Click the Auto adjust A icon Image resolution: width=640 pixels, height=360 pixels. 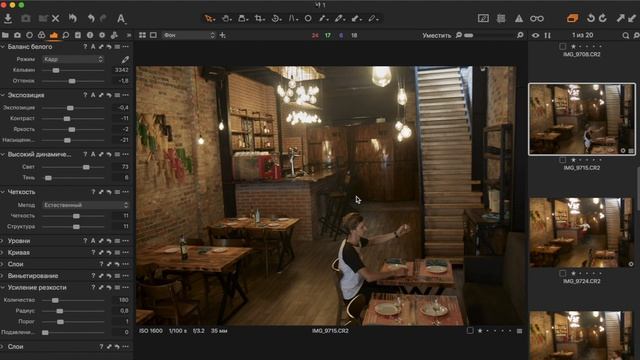point(121,18)
